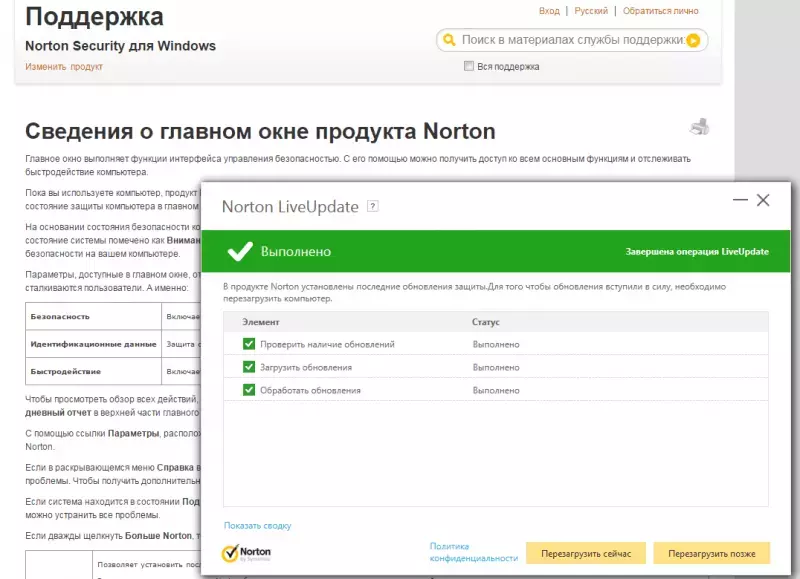800x579 pixels.
Task: Click Перезагрузить сейчас button
Action: pos(586,553)
